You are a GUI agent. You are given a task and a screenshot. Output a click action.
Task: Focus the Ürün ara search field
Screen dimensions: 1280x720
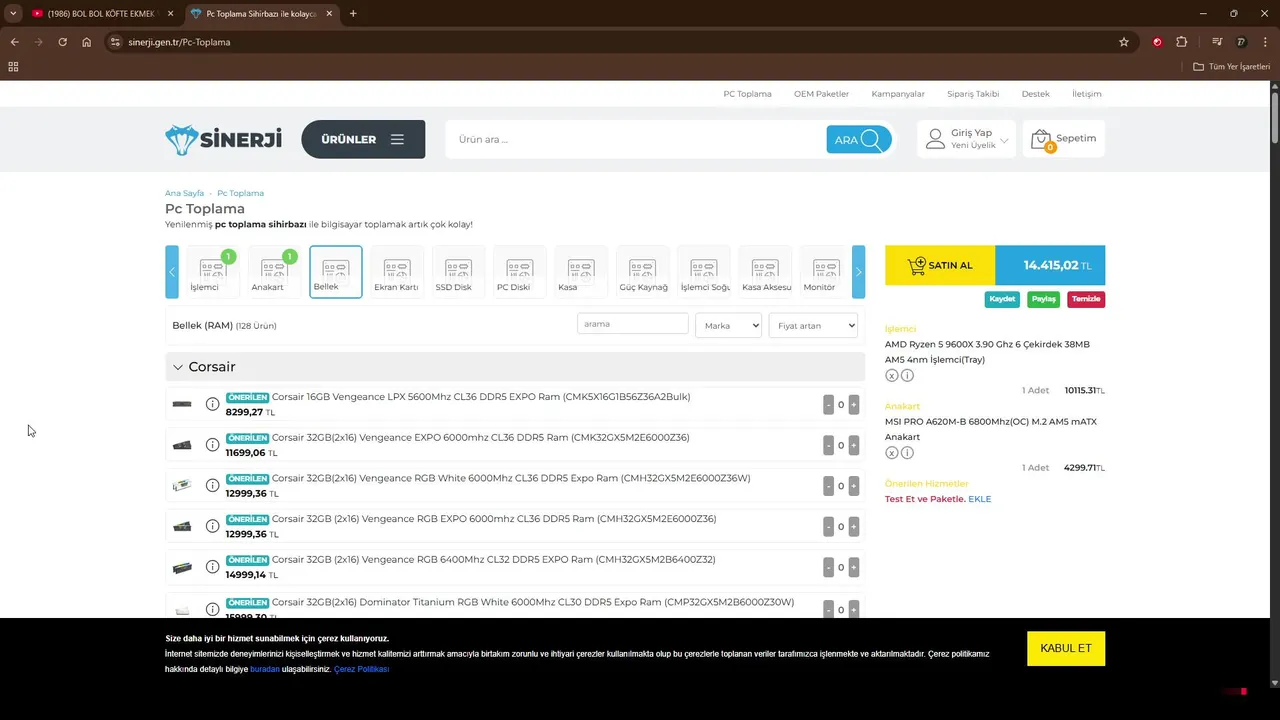tap(635, 139)
